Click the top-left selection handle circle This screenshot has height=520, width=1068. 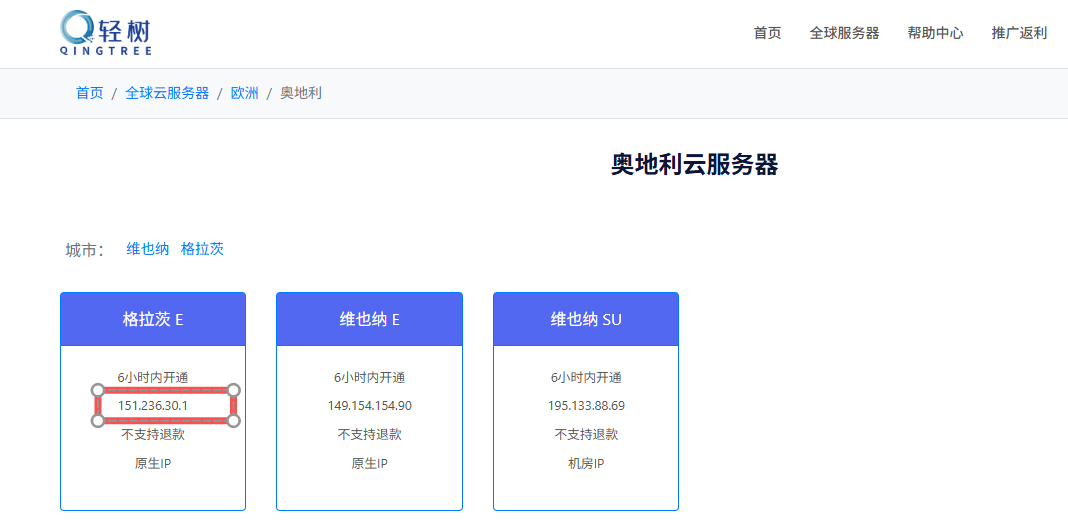[x=97, y=390]
